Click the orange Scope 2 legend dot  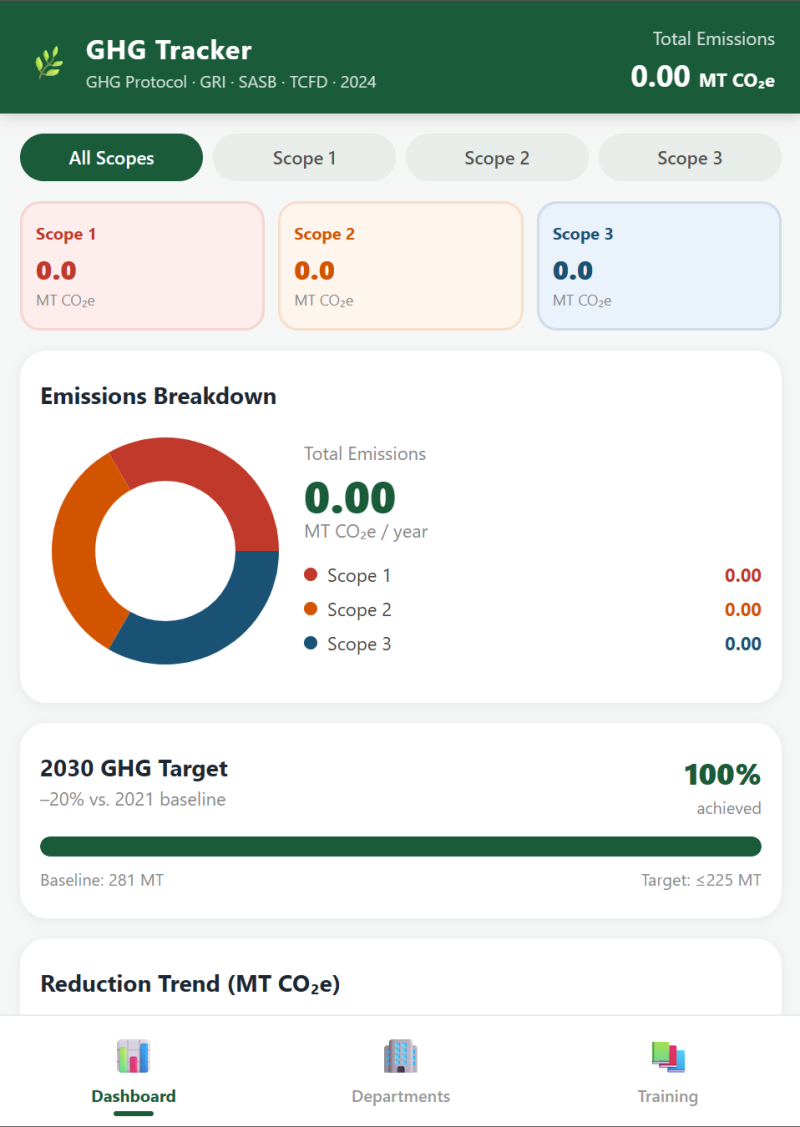coord(310,609)
